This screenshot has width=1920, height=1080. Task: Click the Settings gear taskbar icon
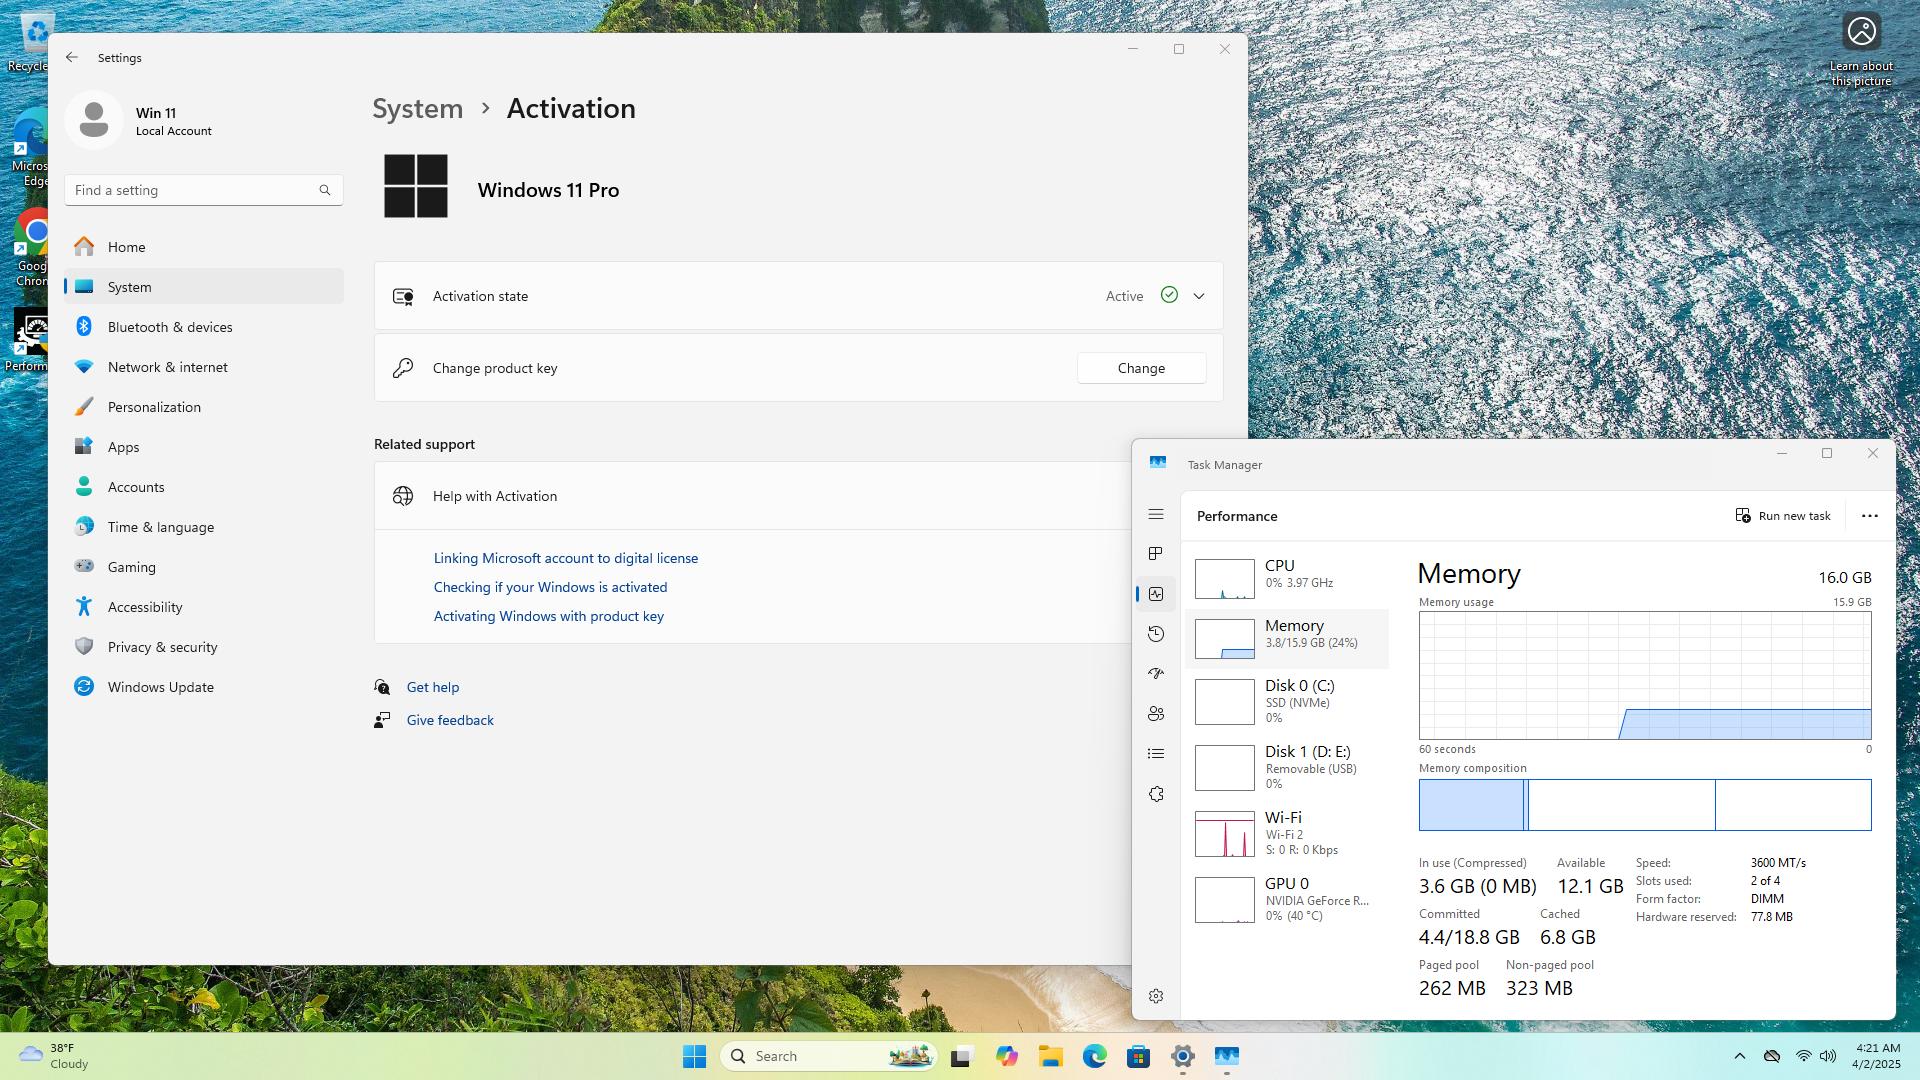tap(1182, 1056)
